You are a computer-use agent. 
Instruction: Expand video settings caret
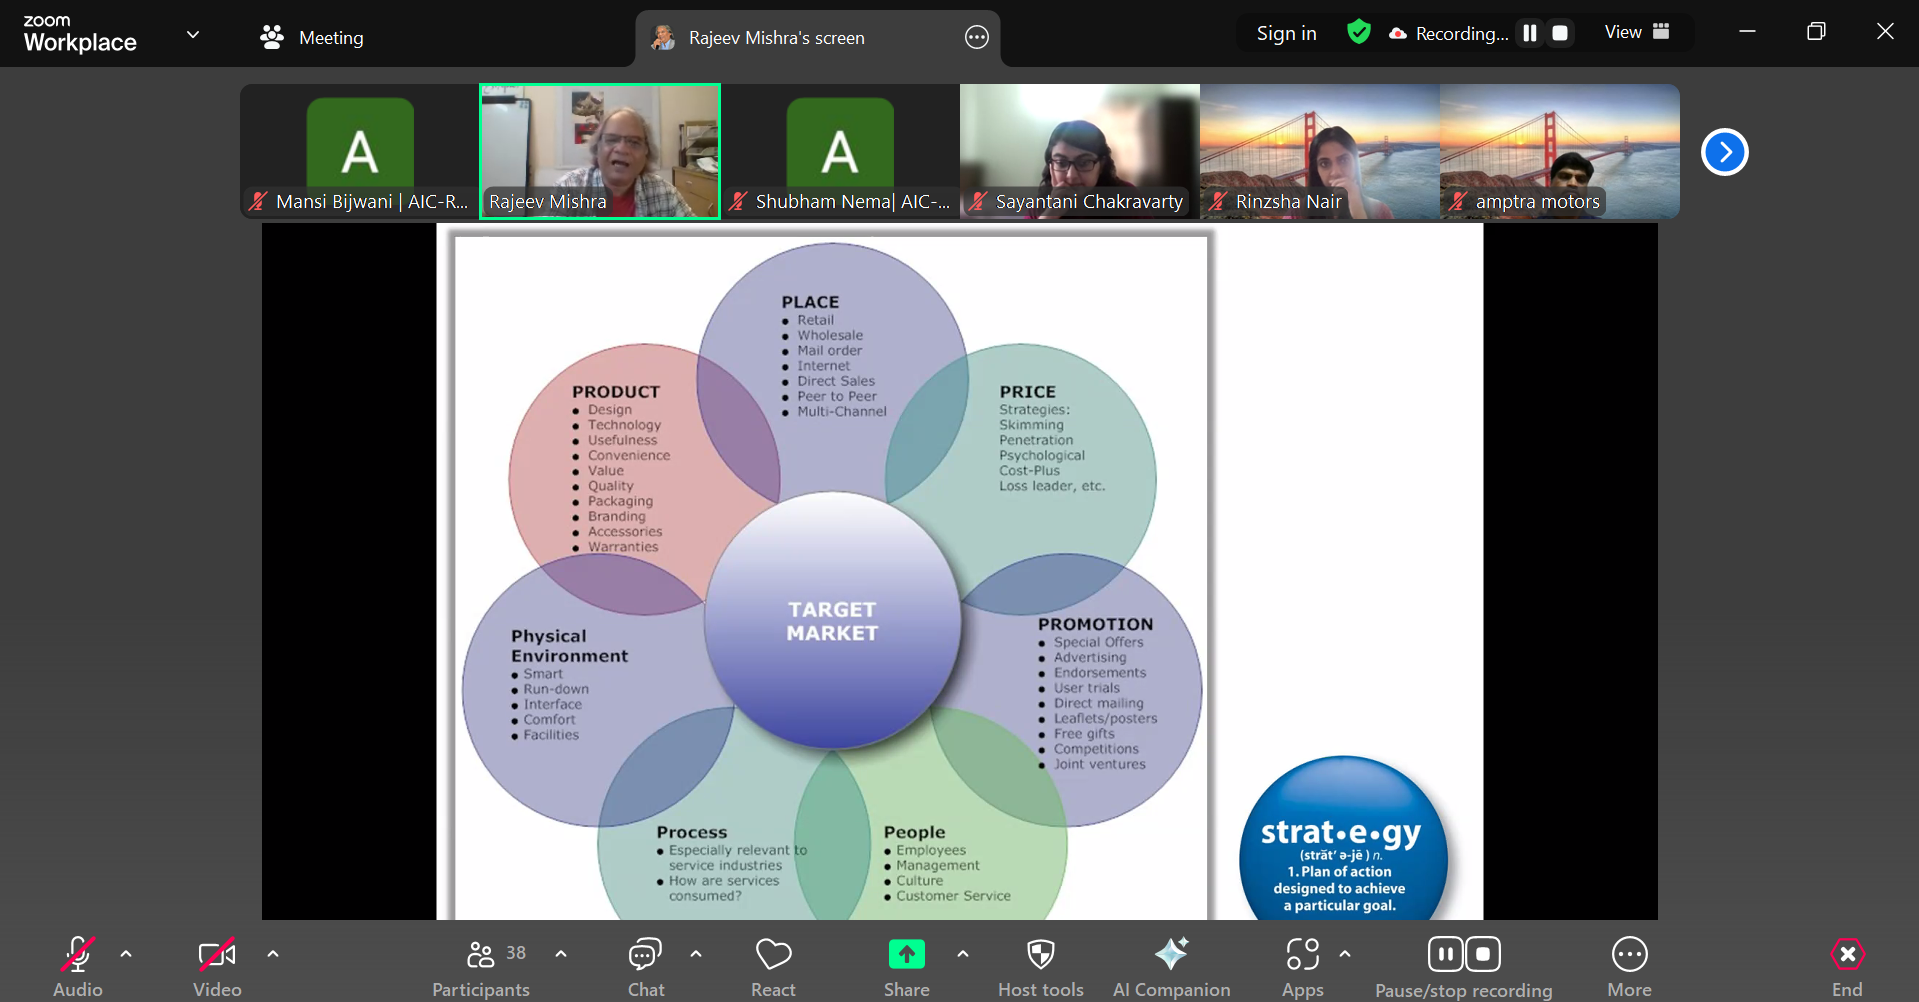coord(273,954)
